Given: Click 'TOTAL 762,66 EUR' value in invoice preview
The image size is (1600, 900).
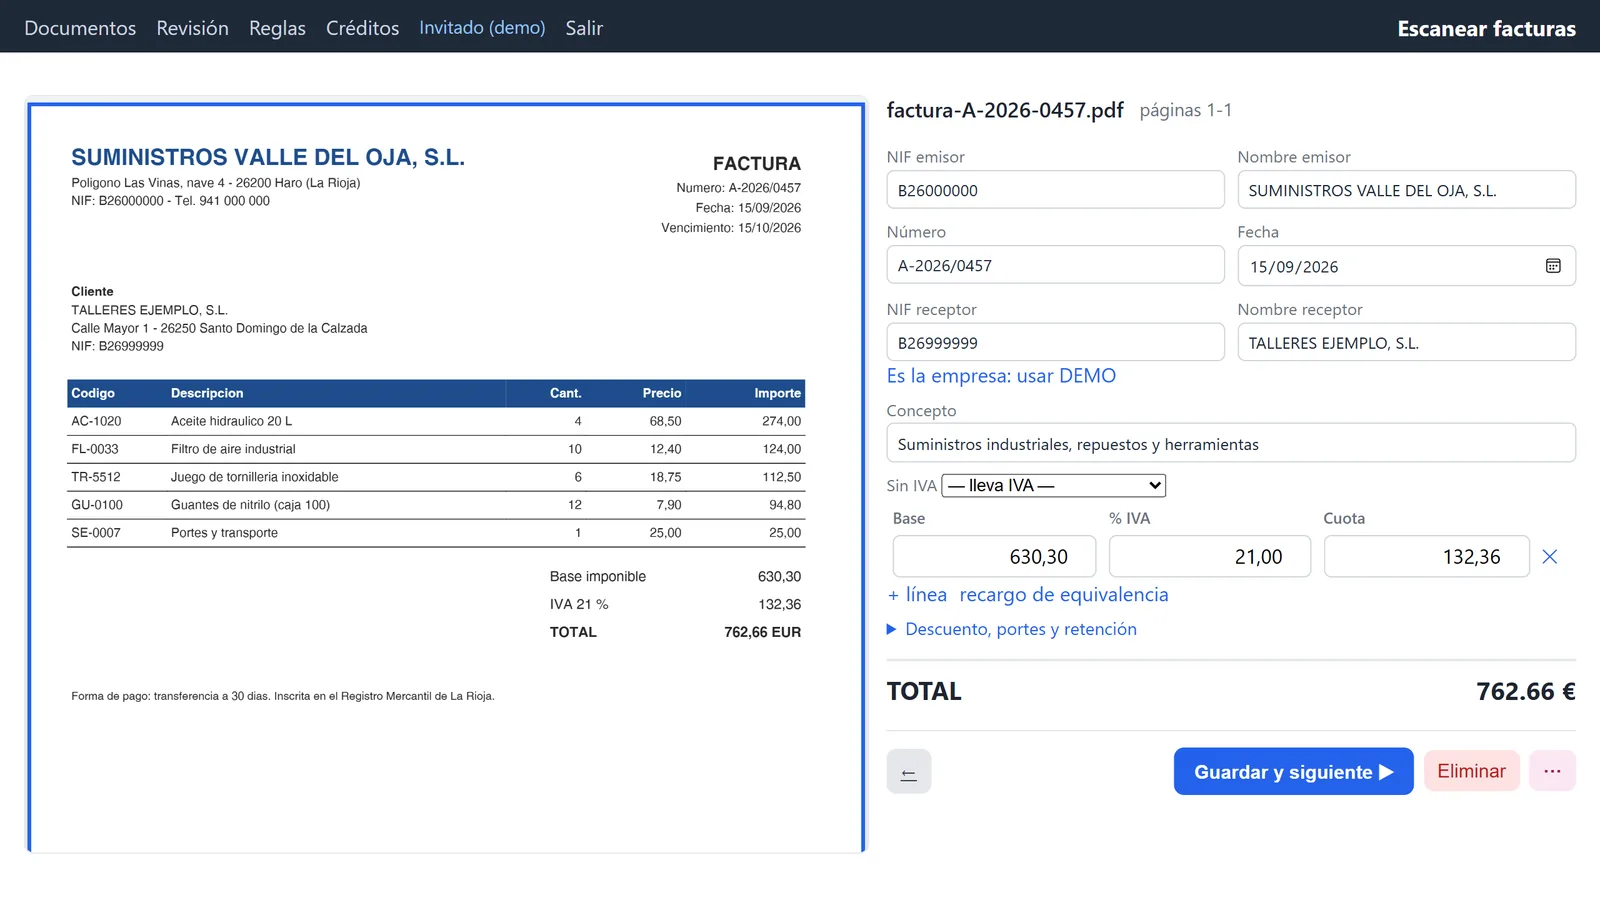Looking at the screenshot, I should point(762,632).
